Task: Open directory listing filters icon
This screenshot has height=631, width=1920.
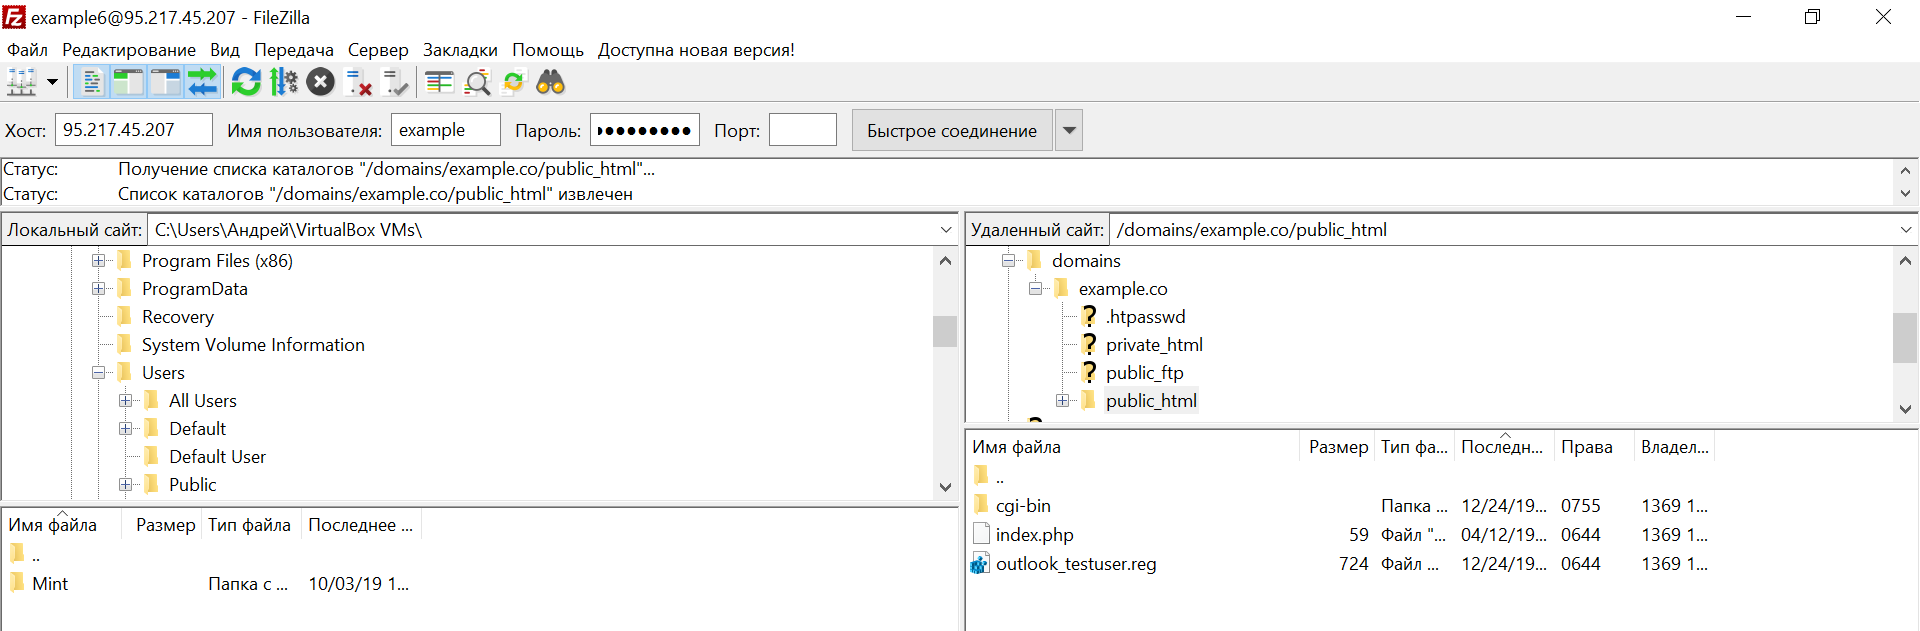Action: point(439,82)
